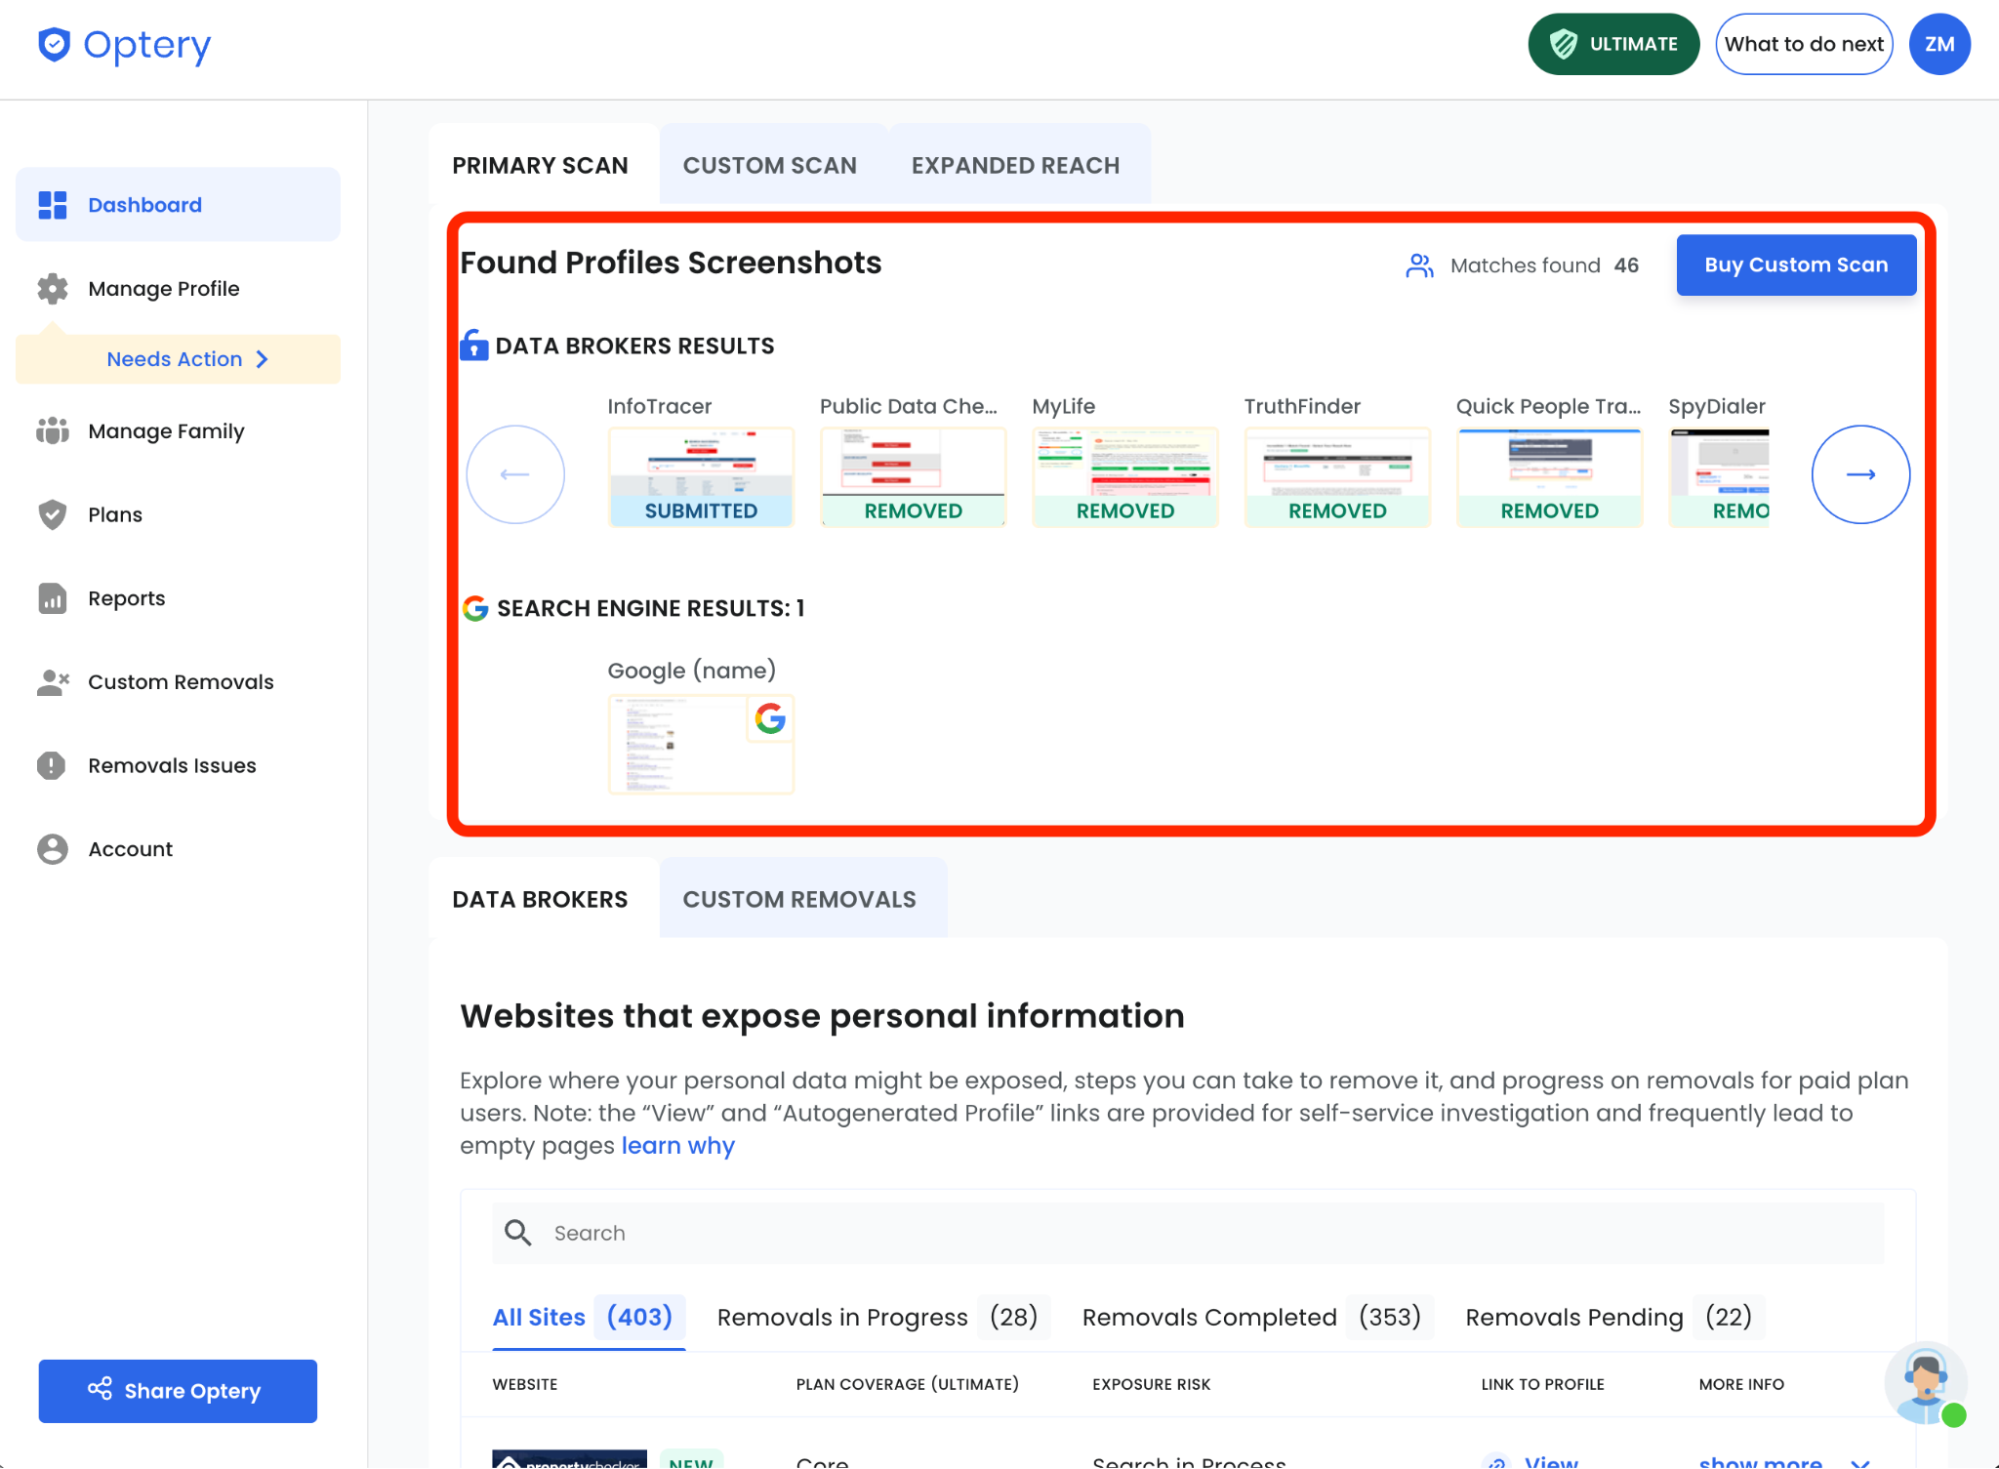Viewport: 1999px width, 1469px height.
Task: Click the WEBSITE column header
Action: (525, 1384)
